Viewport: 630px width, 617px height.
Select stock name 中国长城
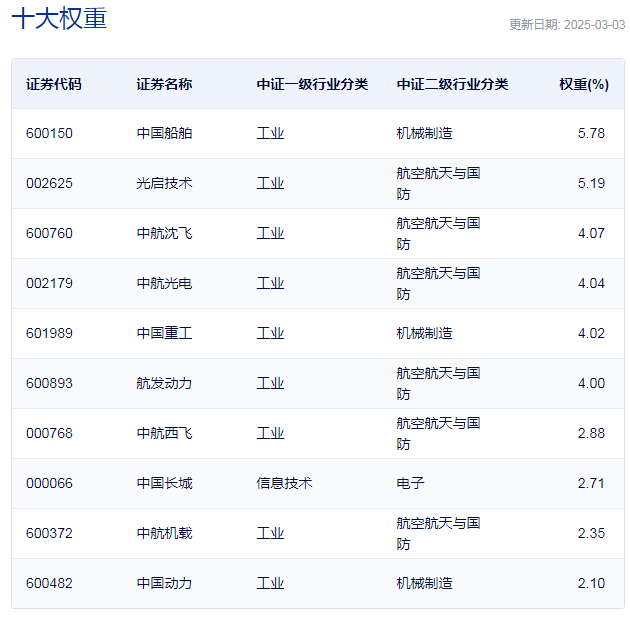[164, 484]
